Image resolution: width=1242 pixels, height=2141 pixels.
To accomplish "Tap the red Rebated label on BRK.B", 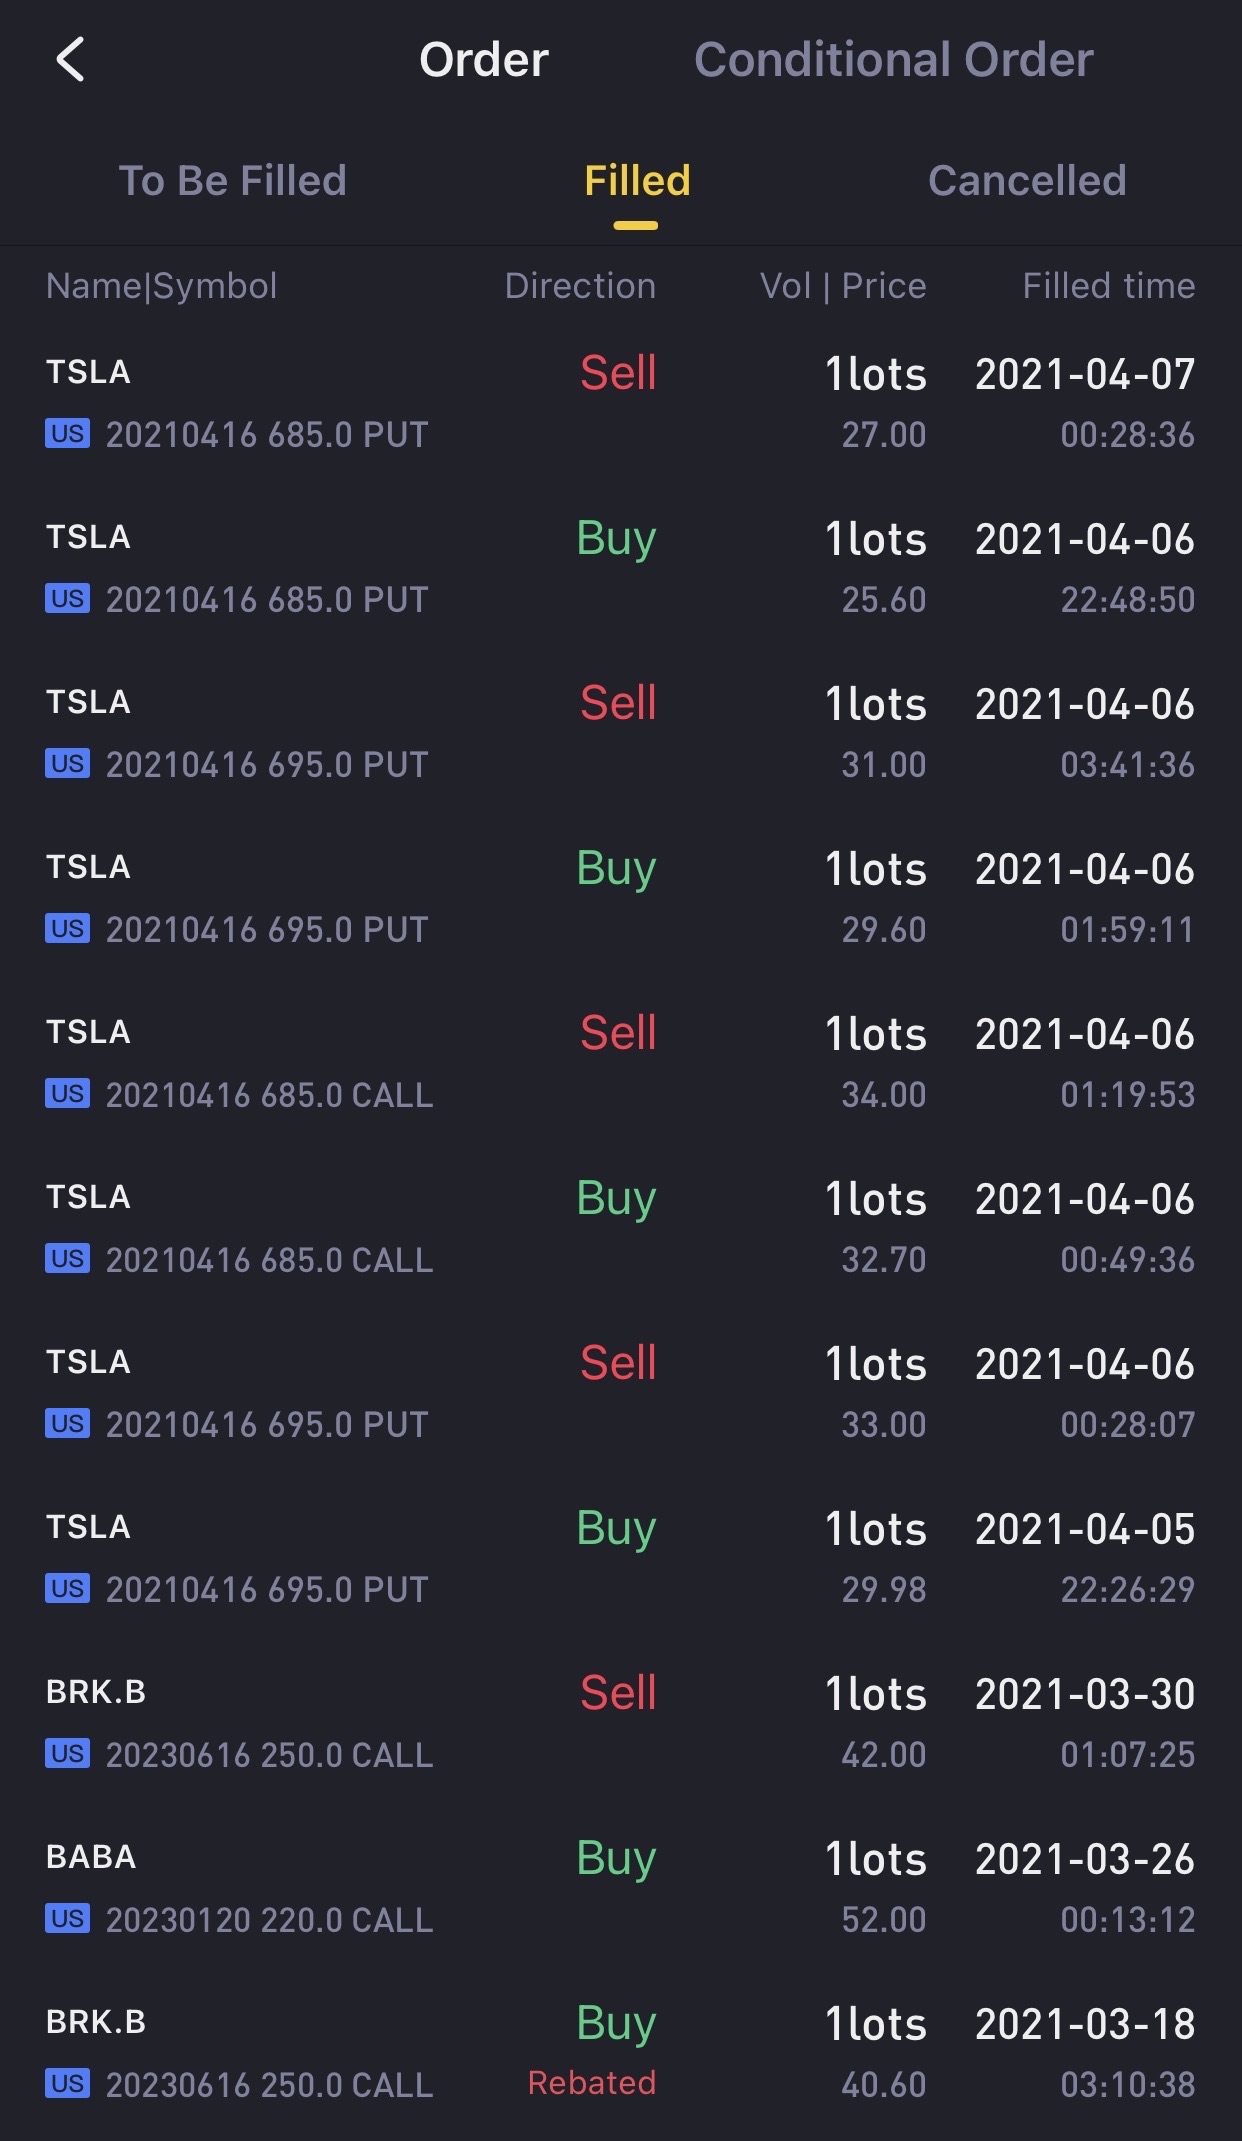I will point(592,2083).
